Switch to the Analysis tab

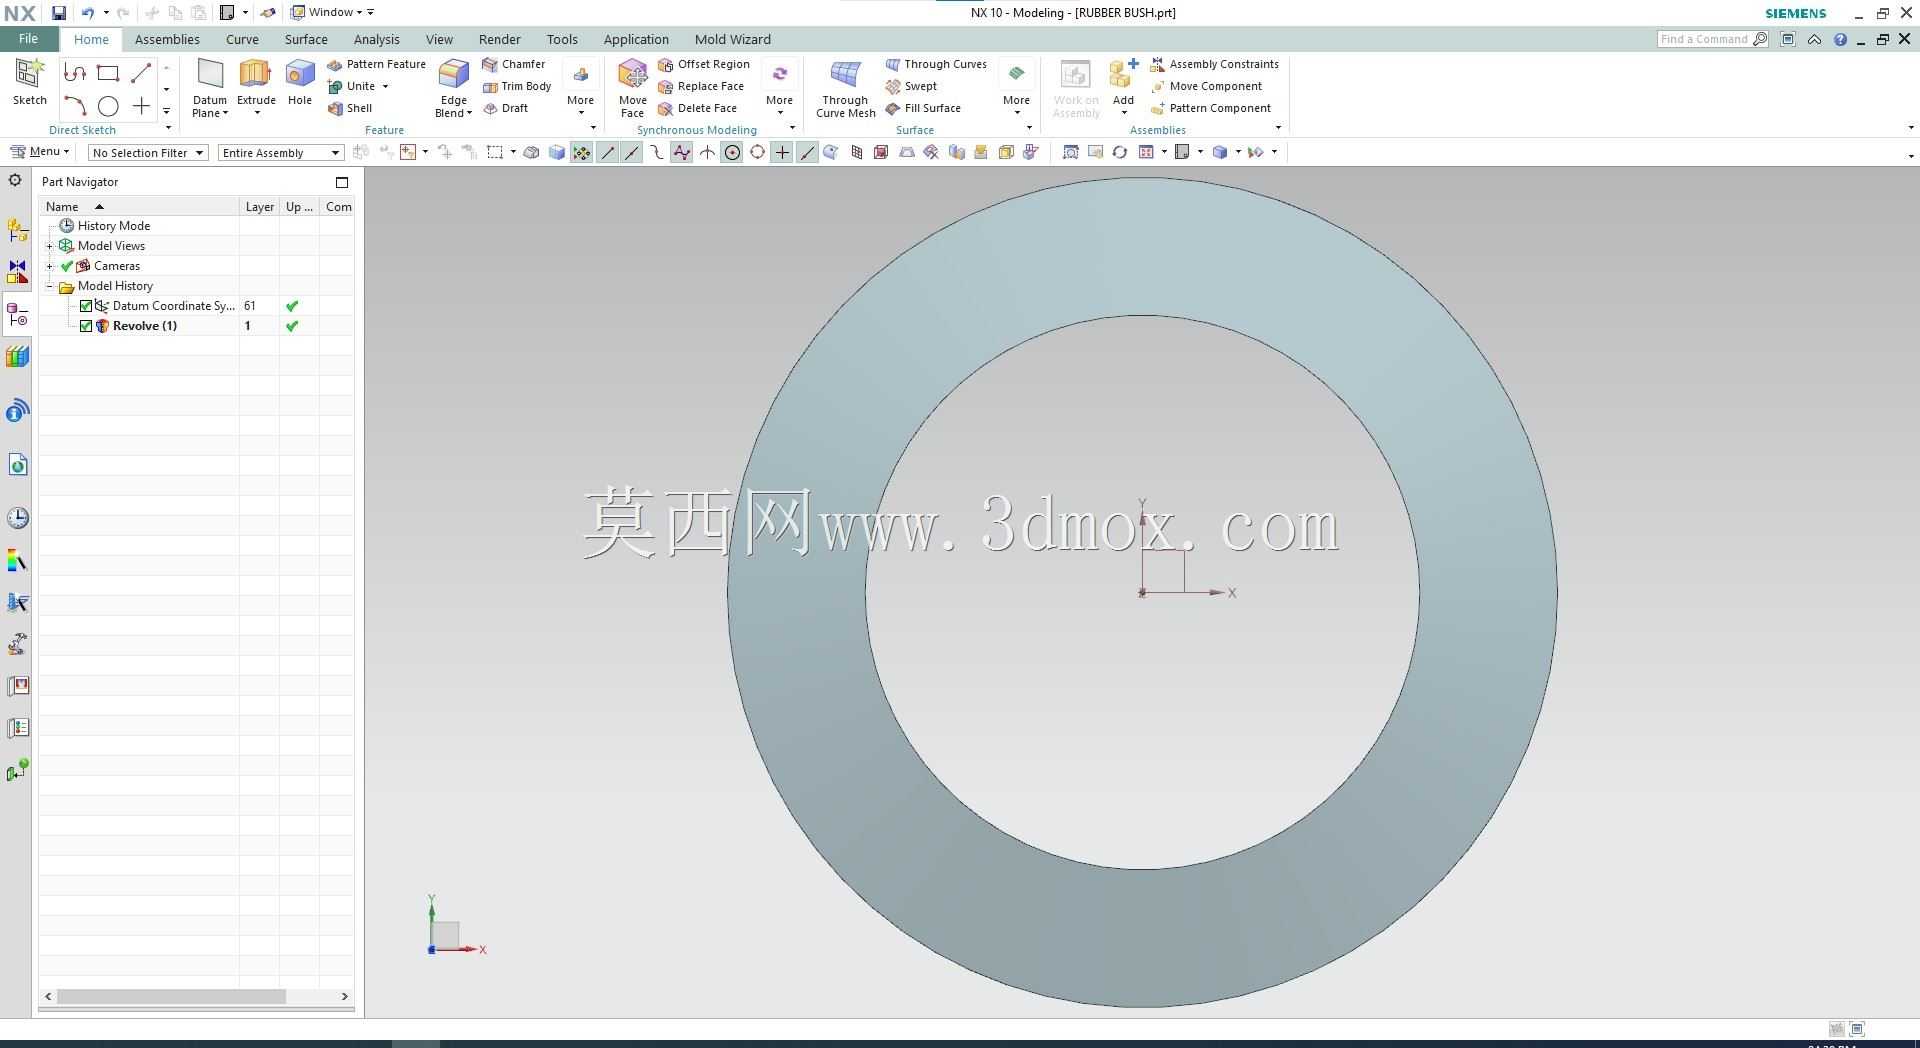pos(377,39)
